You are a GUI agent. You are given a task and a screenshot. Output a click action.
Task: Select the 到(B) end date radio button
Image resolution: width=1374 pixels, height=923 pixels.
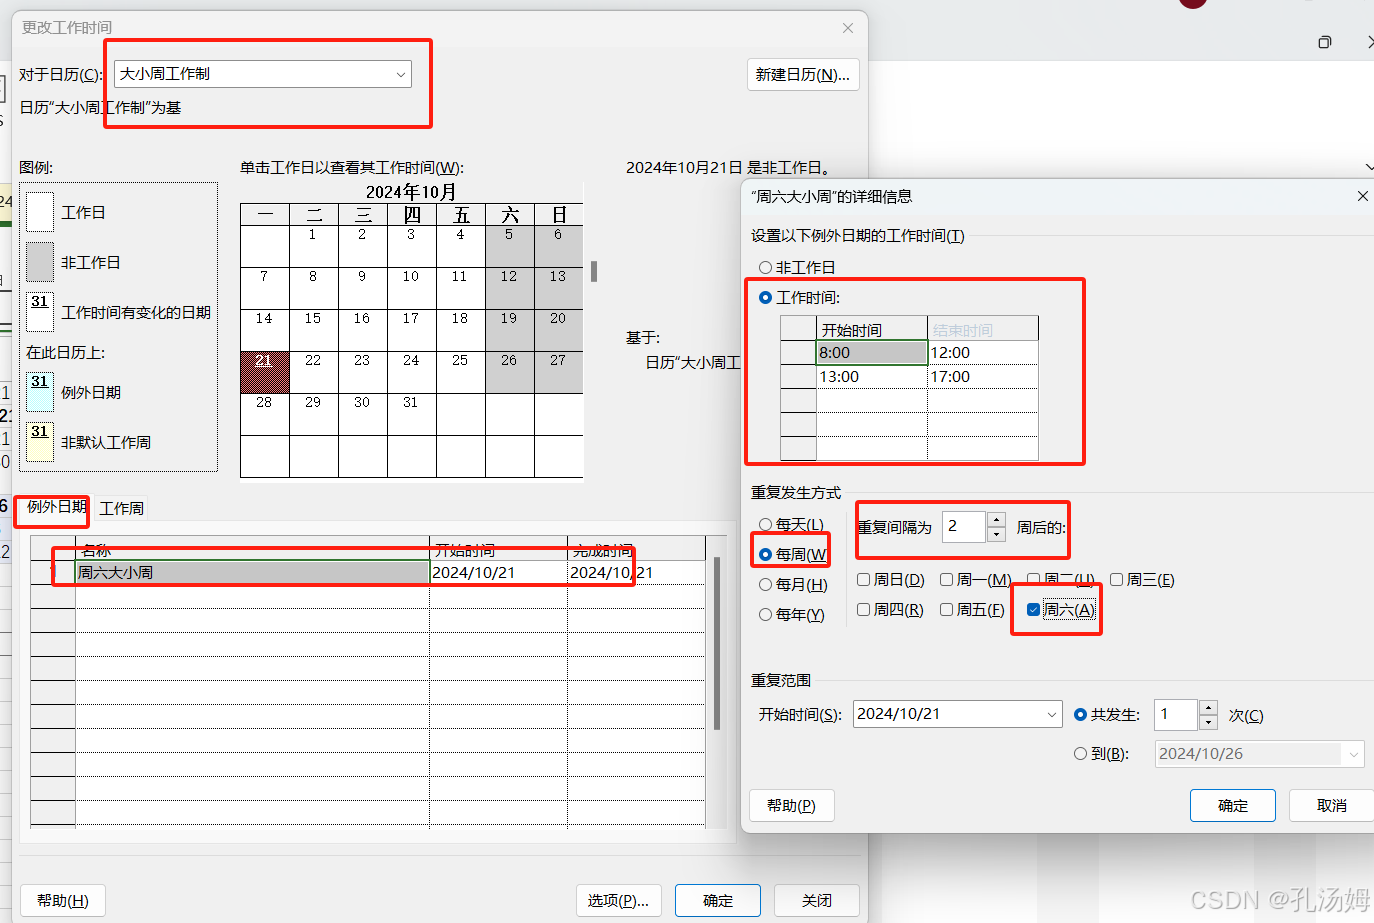point(1080,754)
